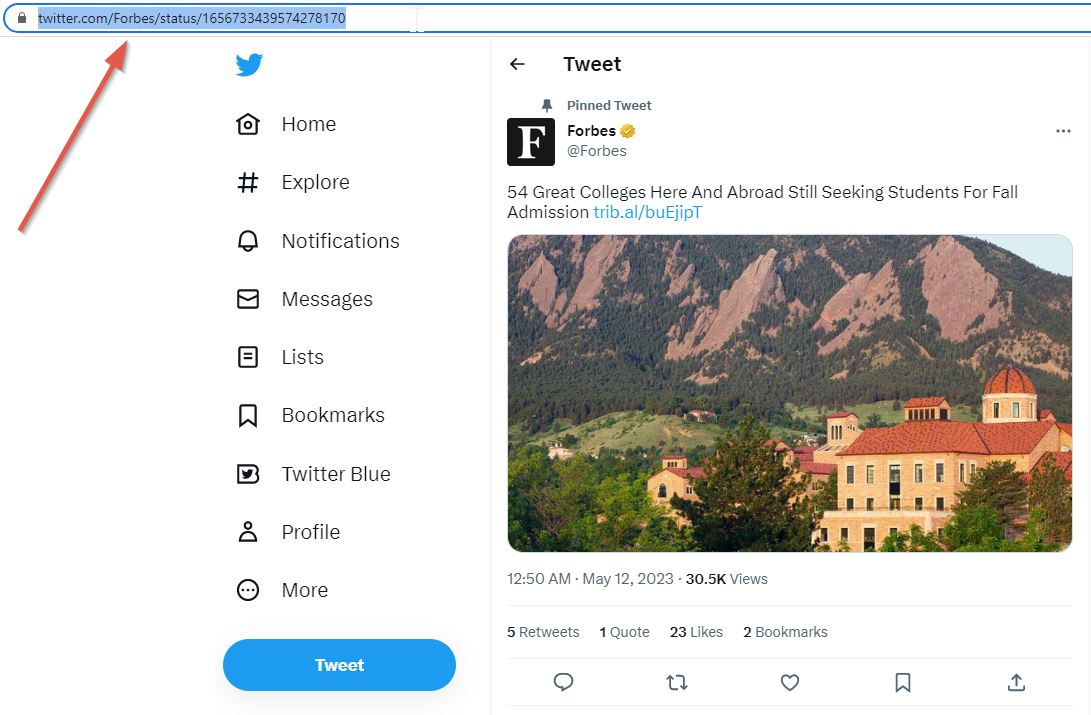Click the Tweet button

339,664
